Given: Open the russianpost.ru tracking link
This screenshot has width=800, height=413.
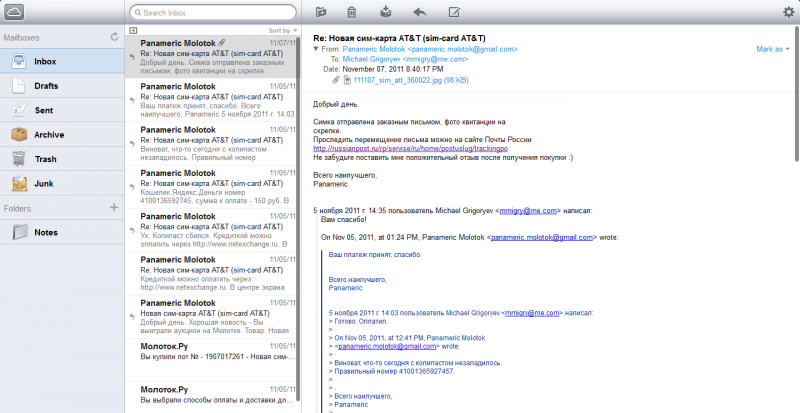Looking at the screenshot, I should pyautogui.click(x=410, y=149).
